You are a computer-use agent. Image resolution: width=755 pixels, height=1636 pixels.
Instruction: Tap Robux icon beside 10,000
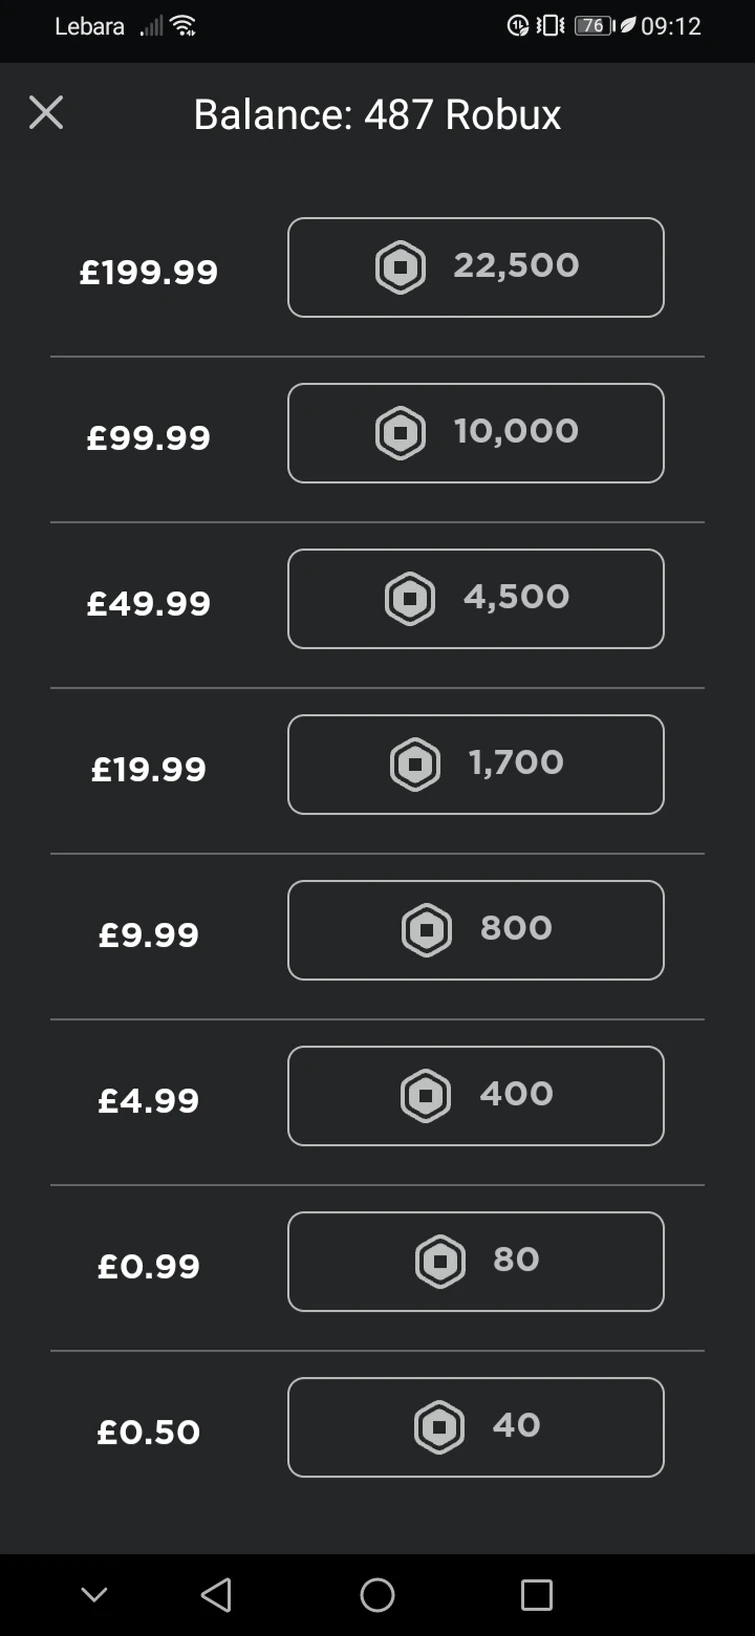[x=400, y=433]
